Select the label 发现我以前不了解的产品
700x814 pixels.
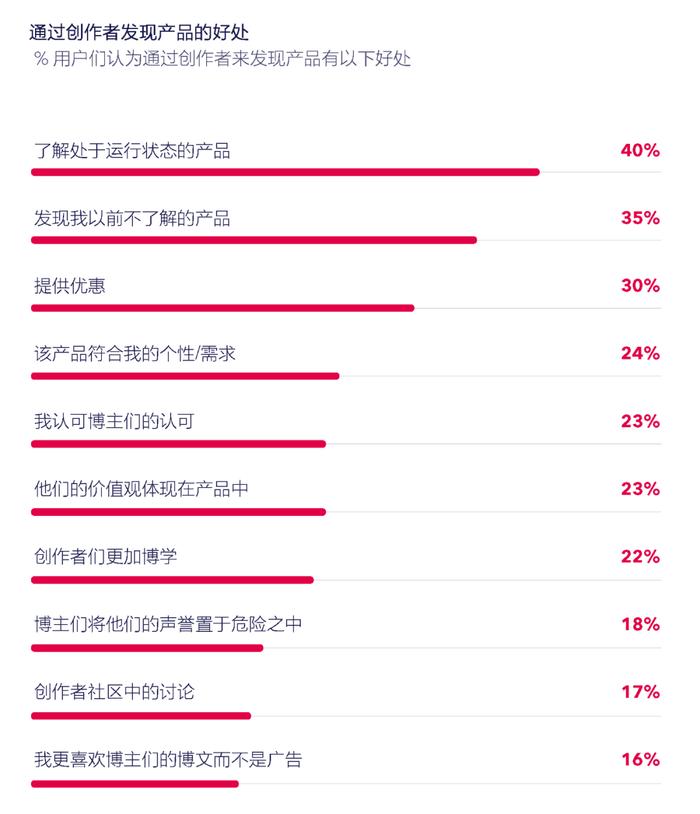[132, 218]
